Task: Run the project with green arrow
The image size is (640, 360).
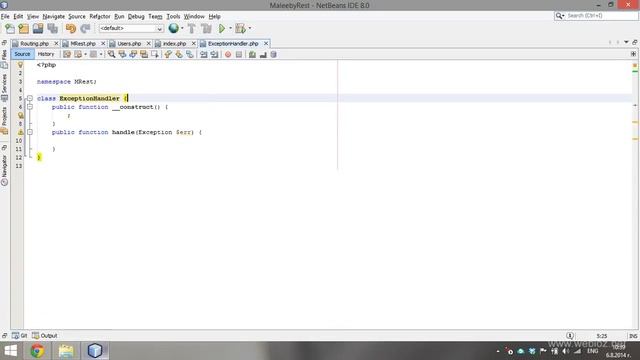Action: (222, 28)
